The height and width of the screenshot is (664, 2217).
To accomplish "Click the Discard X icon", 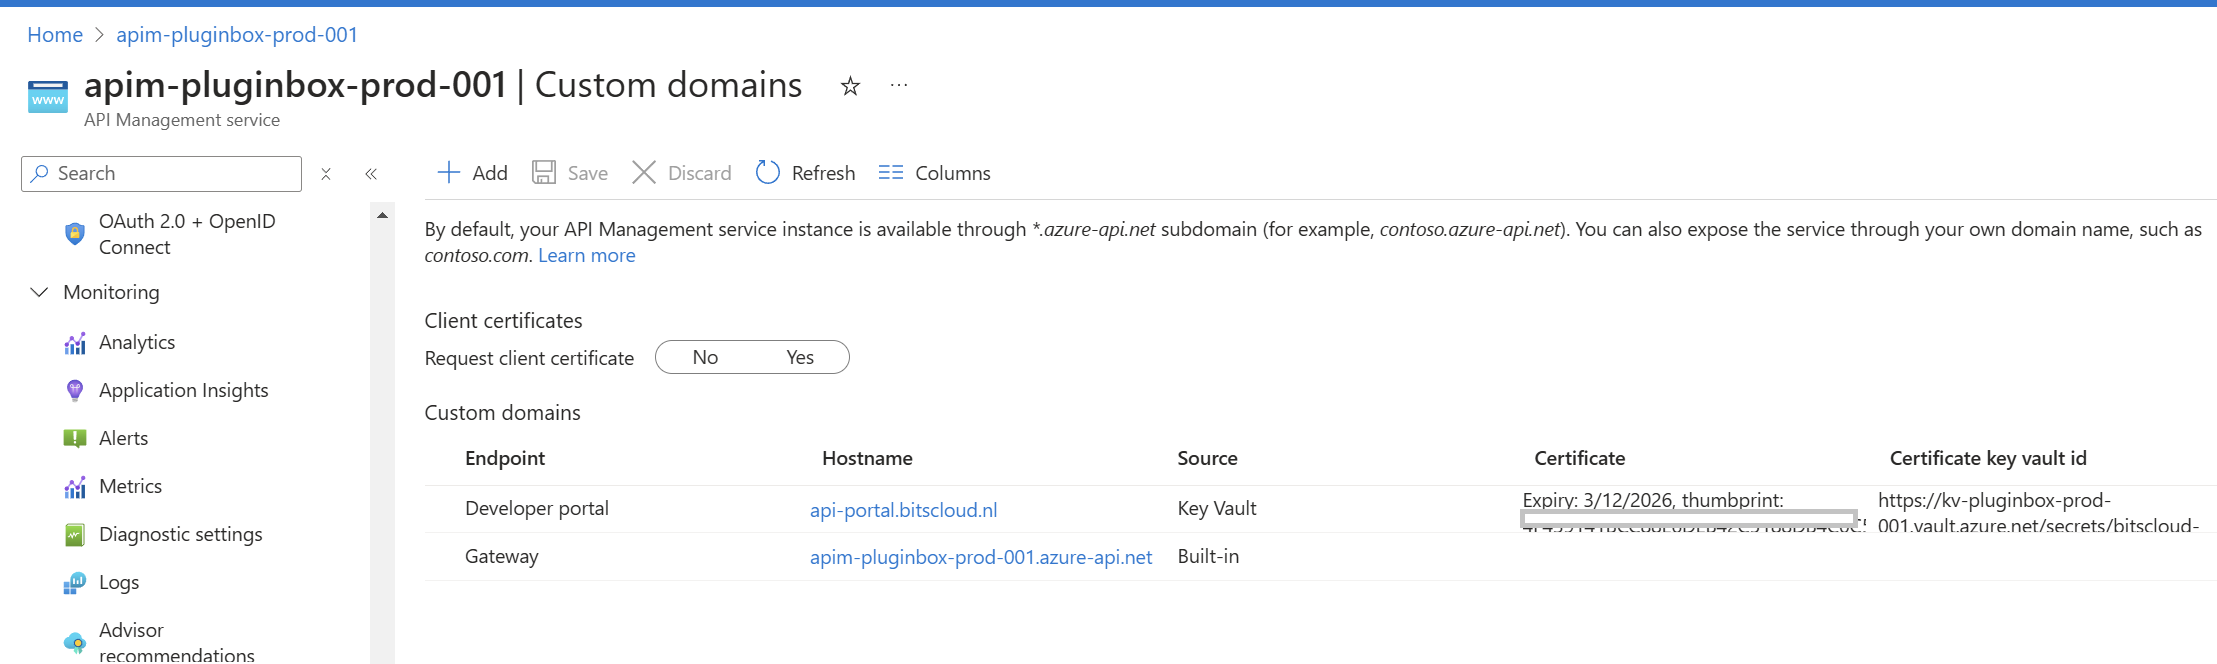I will (644, 173).
